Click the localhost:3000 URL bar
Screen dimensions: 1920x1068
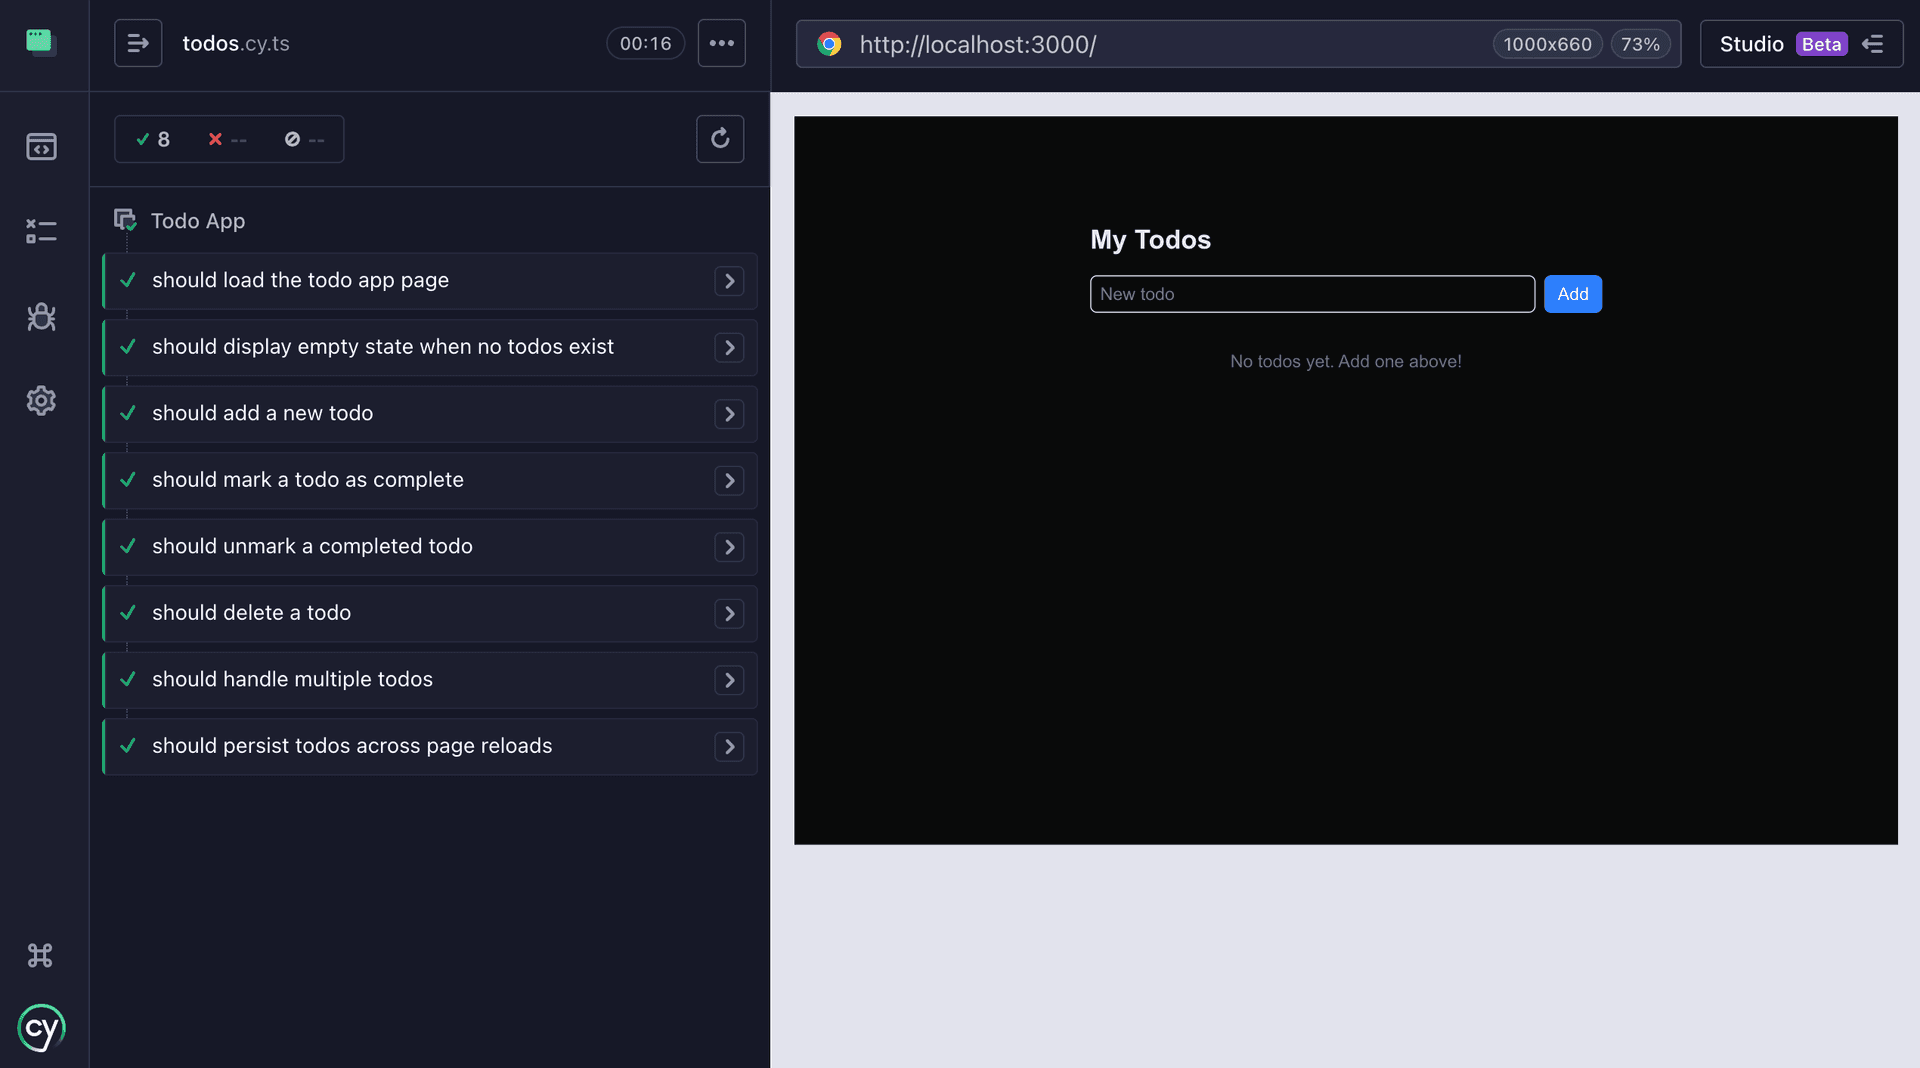pos(1150,44)
